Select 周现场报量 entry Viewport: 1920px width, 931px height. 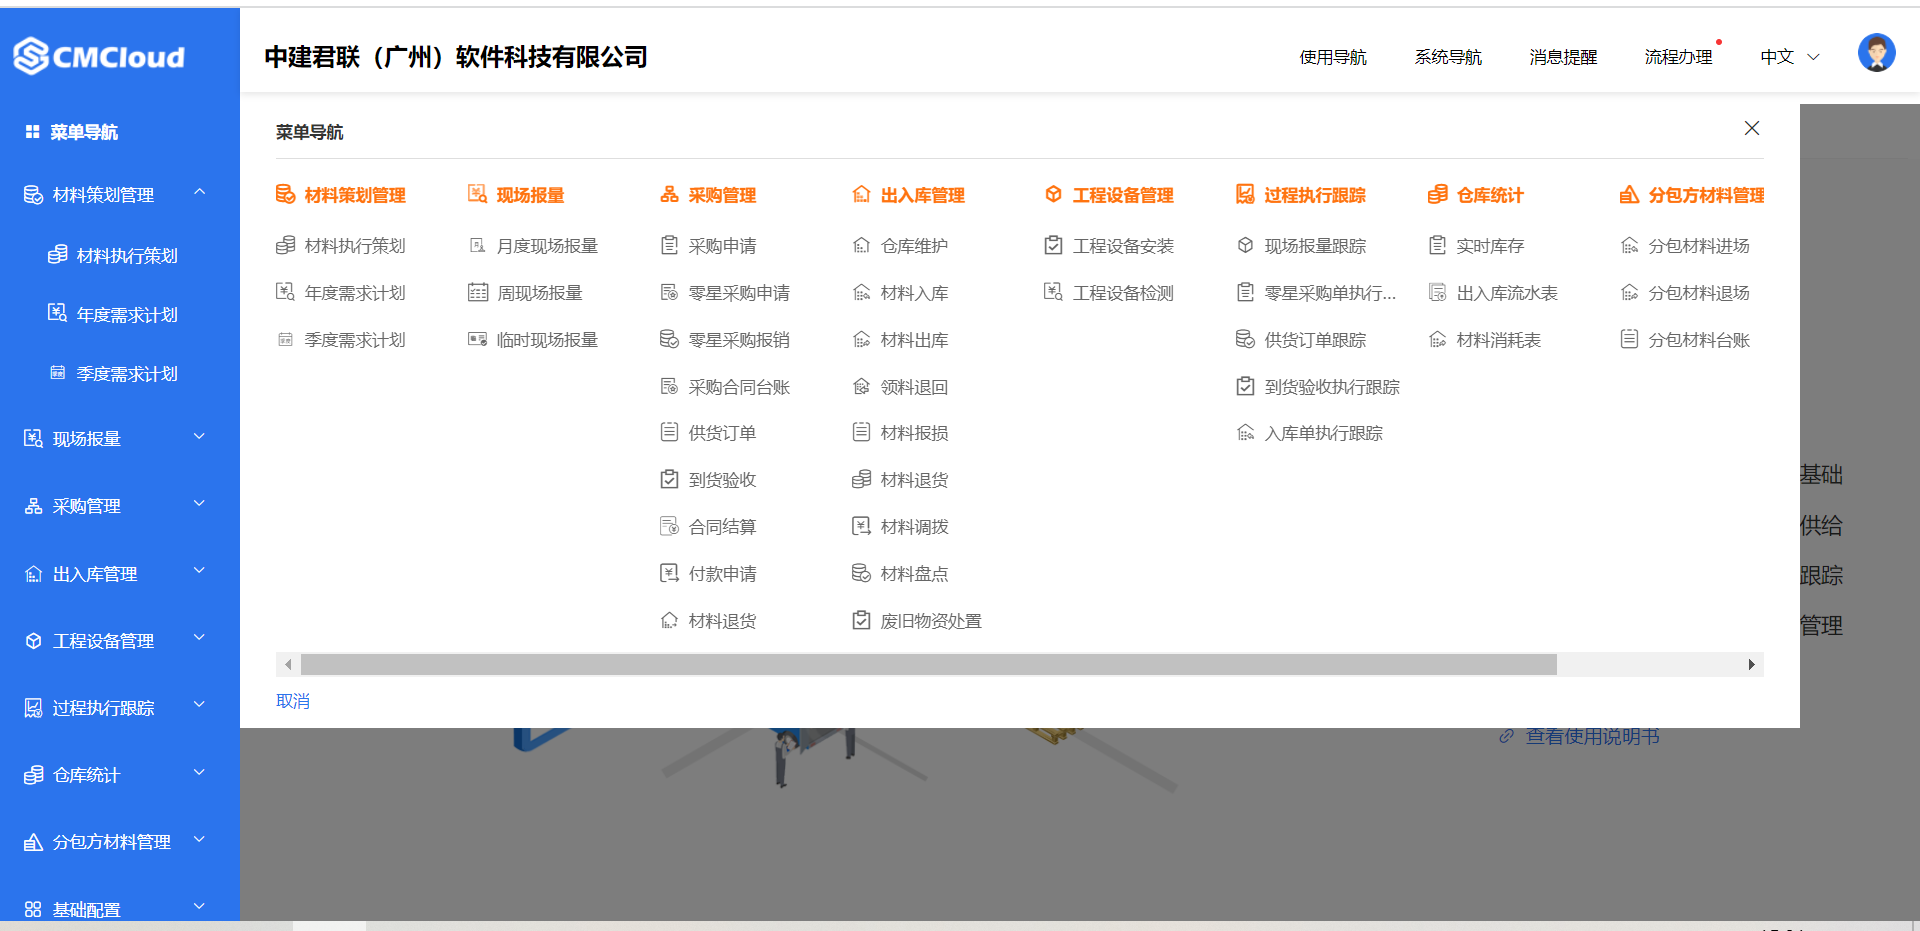click(x=539, y=293)
